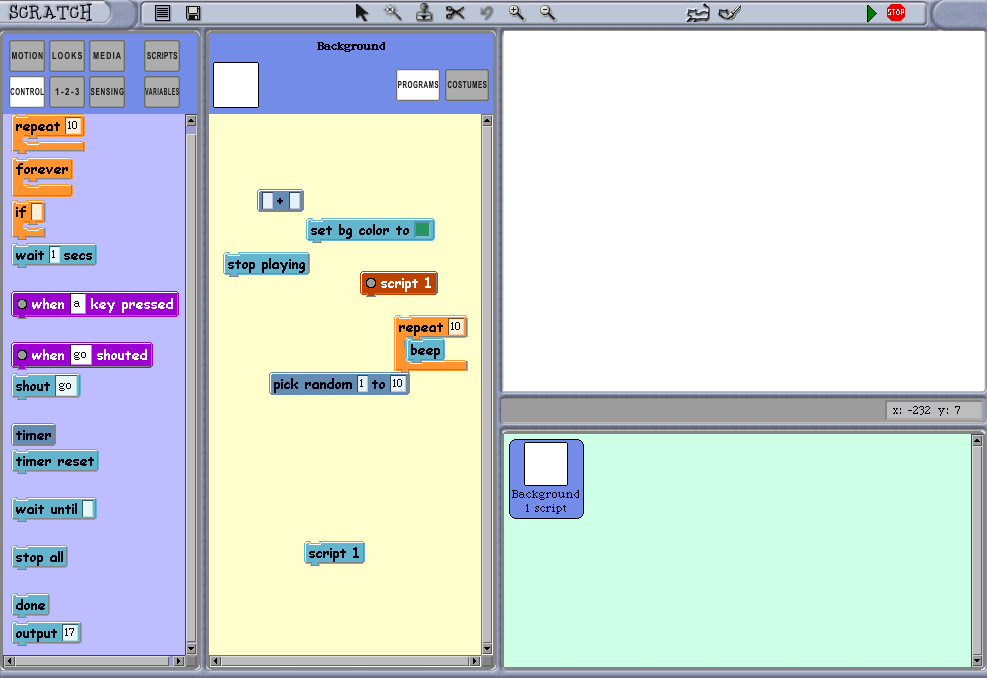Image resolution: width=987 pixels, height=678 pixels.
Task: Select the zoom in magnifier tool
Action: pos(517,13)
